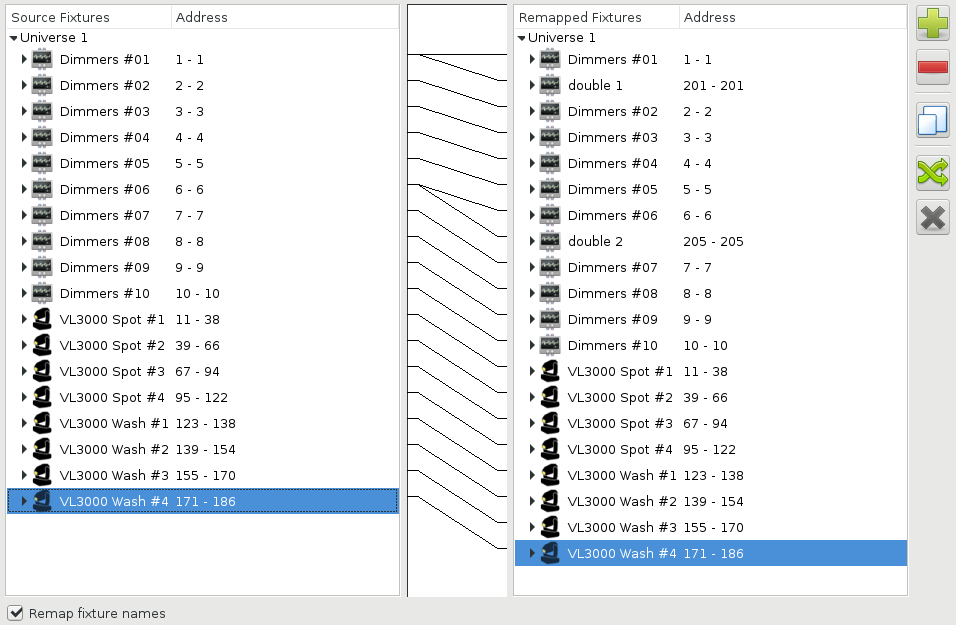This screenshot has width=956, height=625.
Task: Select remapped VL3000 Wash #1 moving head icon
Action: click(x=550, y=475)
